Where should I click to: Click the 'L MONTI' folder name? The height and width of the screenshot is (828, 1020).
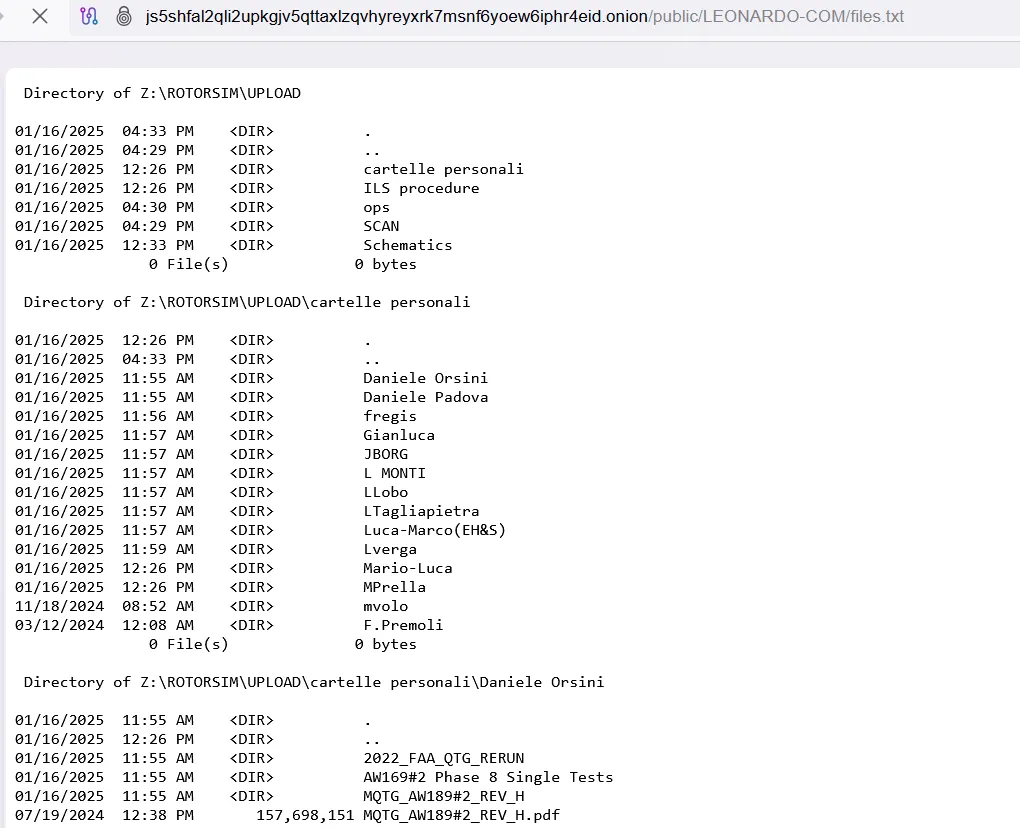pyautogui.click(x=394, y=473)
